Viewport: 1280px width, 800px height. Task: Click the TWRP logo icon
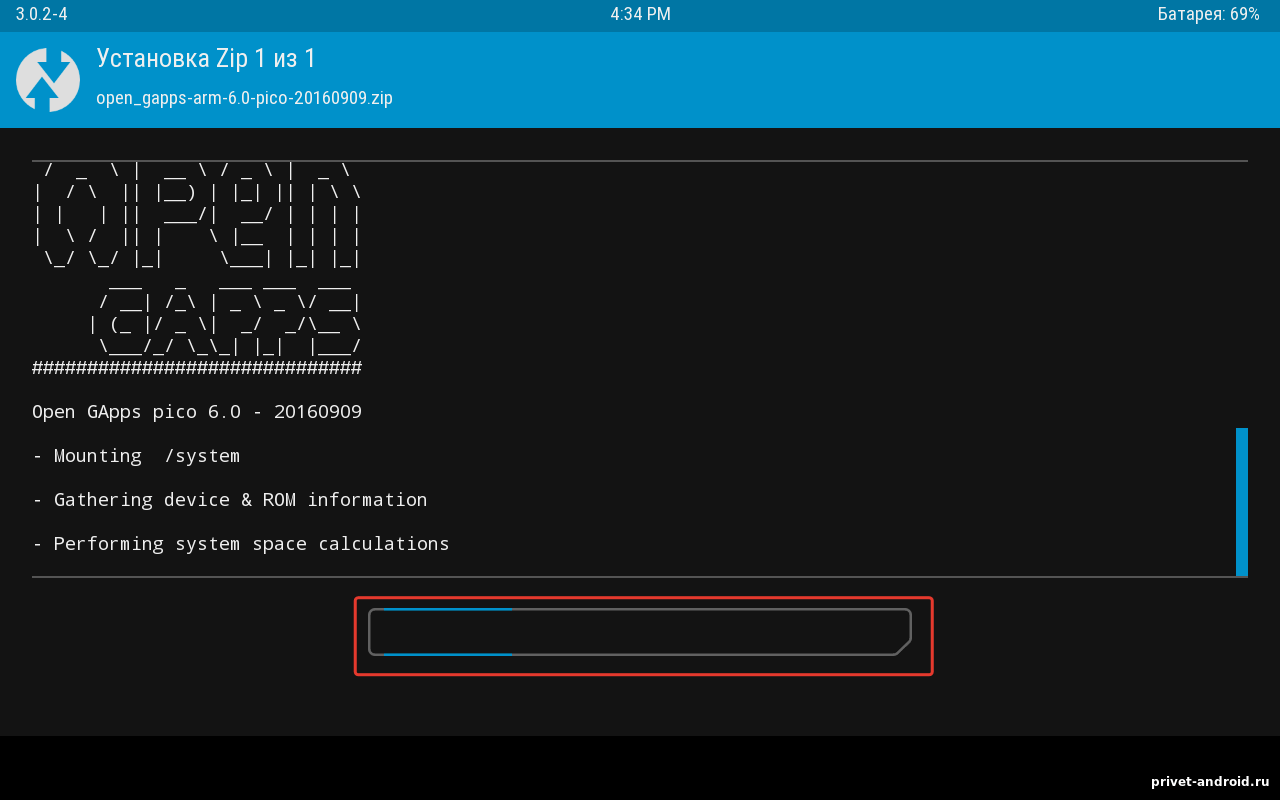(x=48, y=80)
